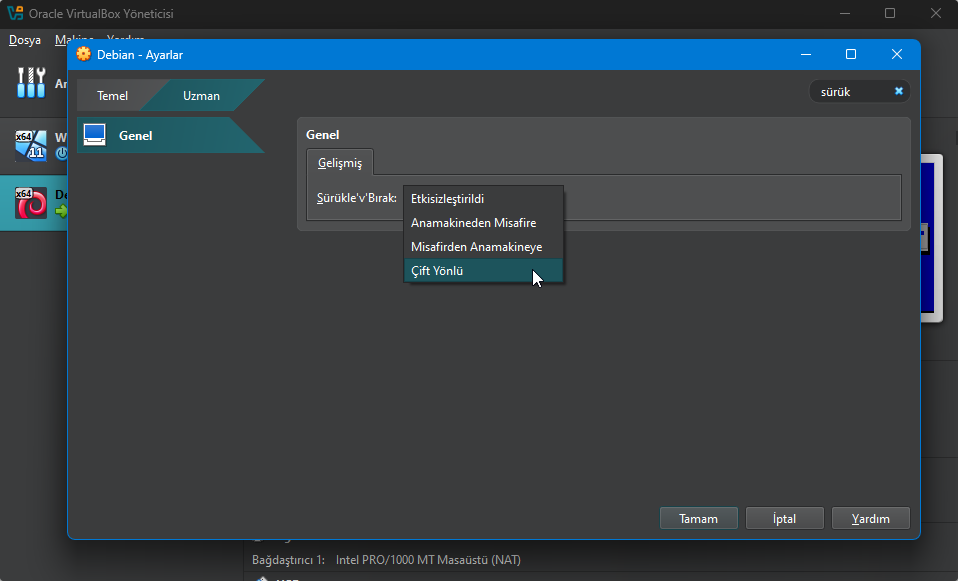
Task: Confirm settings with the Tamam button
Action: tap(698, 518)
